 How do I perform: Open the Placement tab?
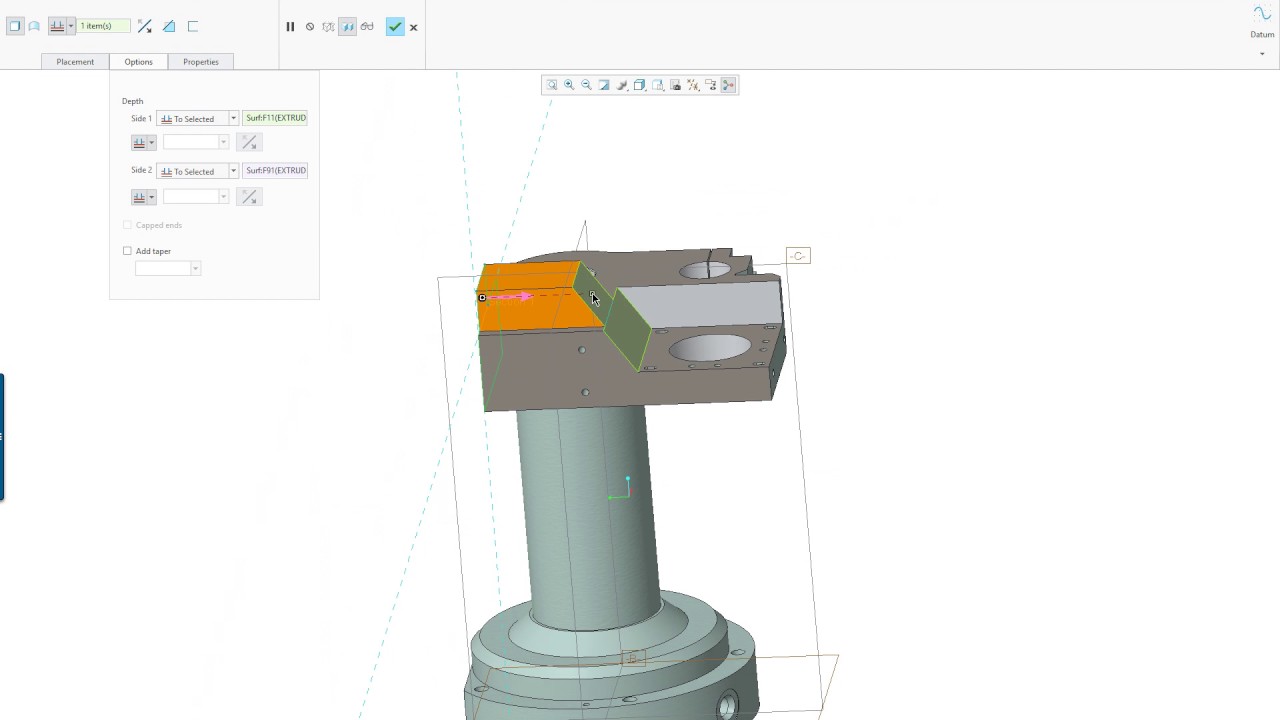(75, 62)
